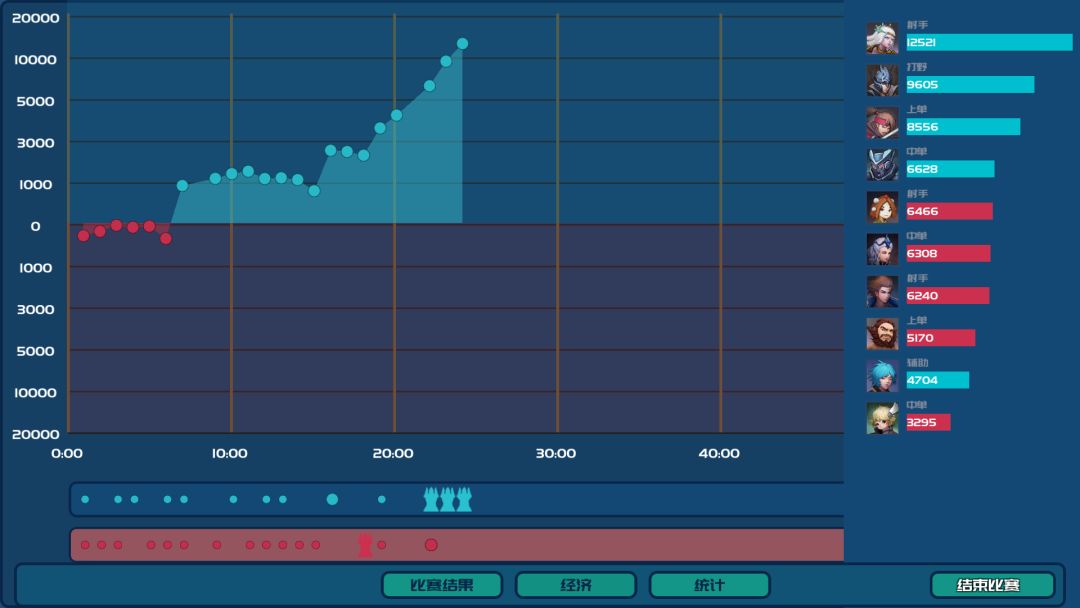Select the first red data point on graph
This screenshot has height=608, width=1080.
pyautogui.click(x=83, y=235)
